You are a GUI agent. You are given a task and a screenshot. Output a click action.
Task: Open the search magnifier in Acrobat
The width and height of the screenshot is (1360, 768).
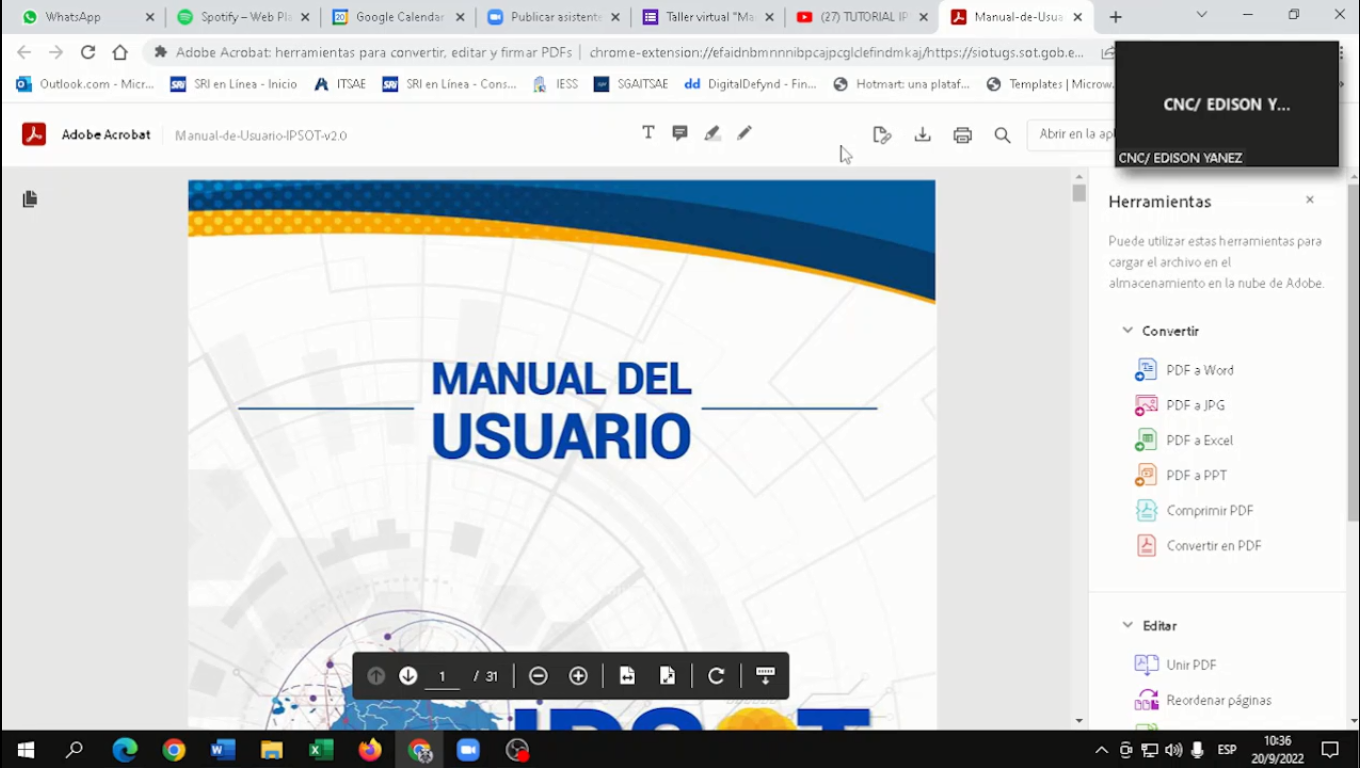pos(1002,135)
